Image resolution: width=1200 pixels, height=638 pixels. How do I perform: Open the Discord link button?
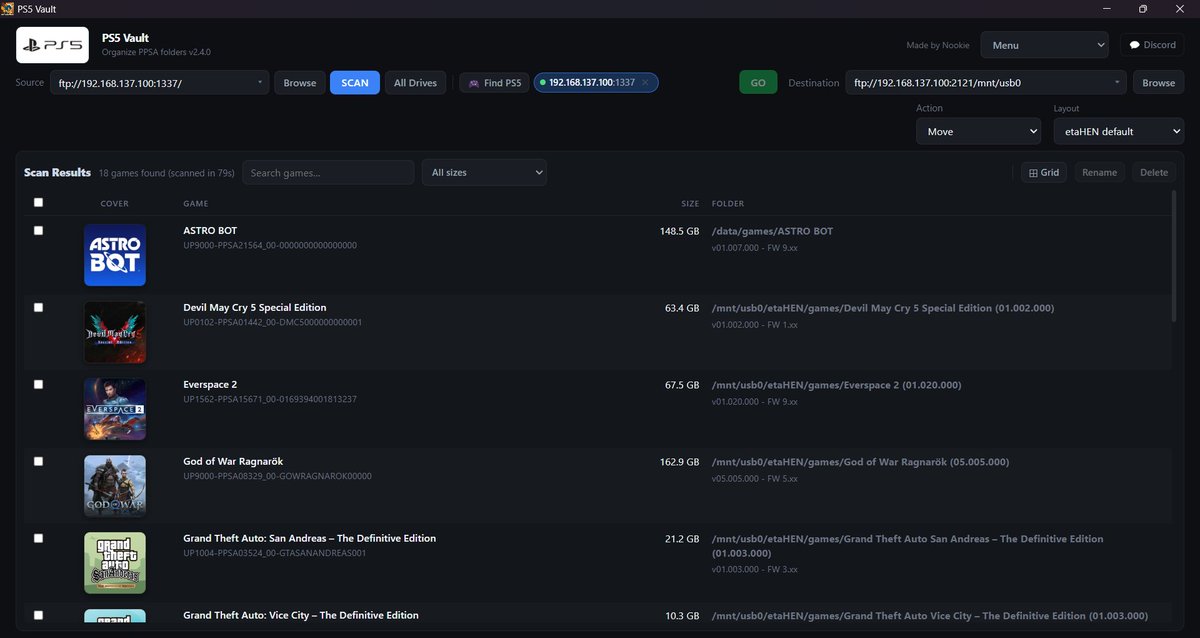coord(1152,45)
